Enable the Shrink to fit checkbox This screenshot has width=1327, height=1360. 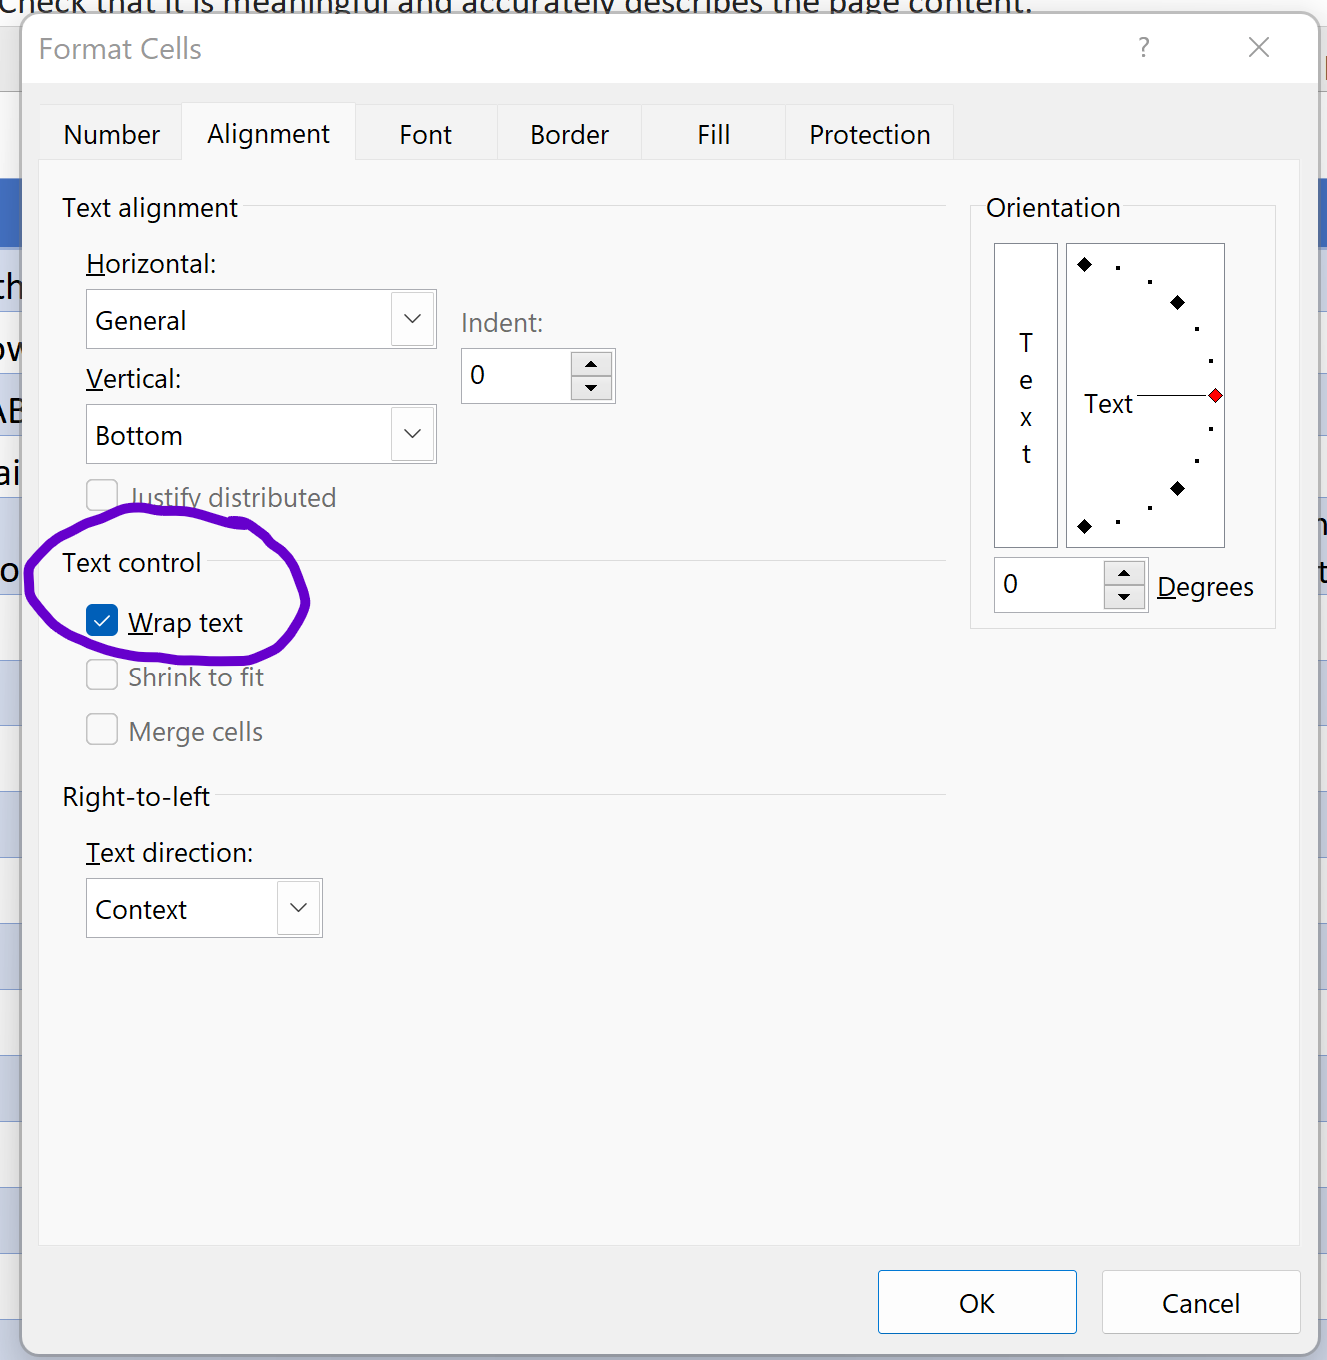102,676
